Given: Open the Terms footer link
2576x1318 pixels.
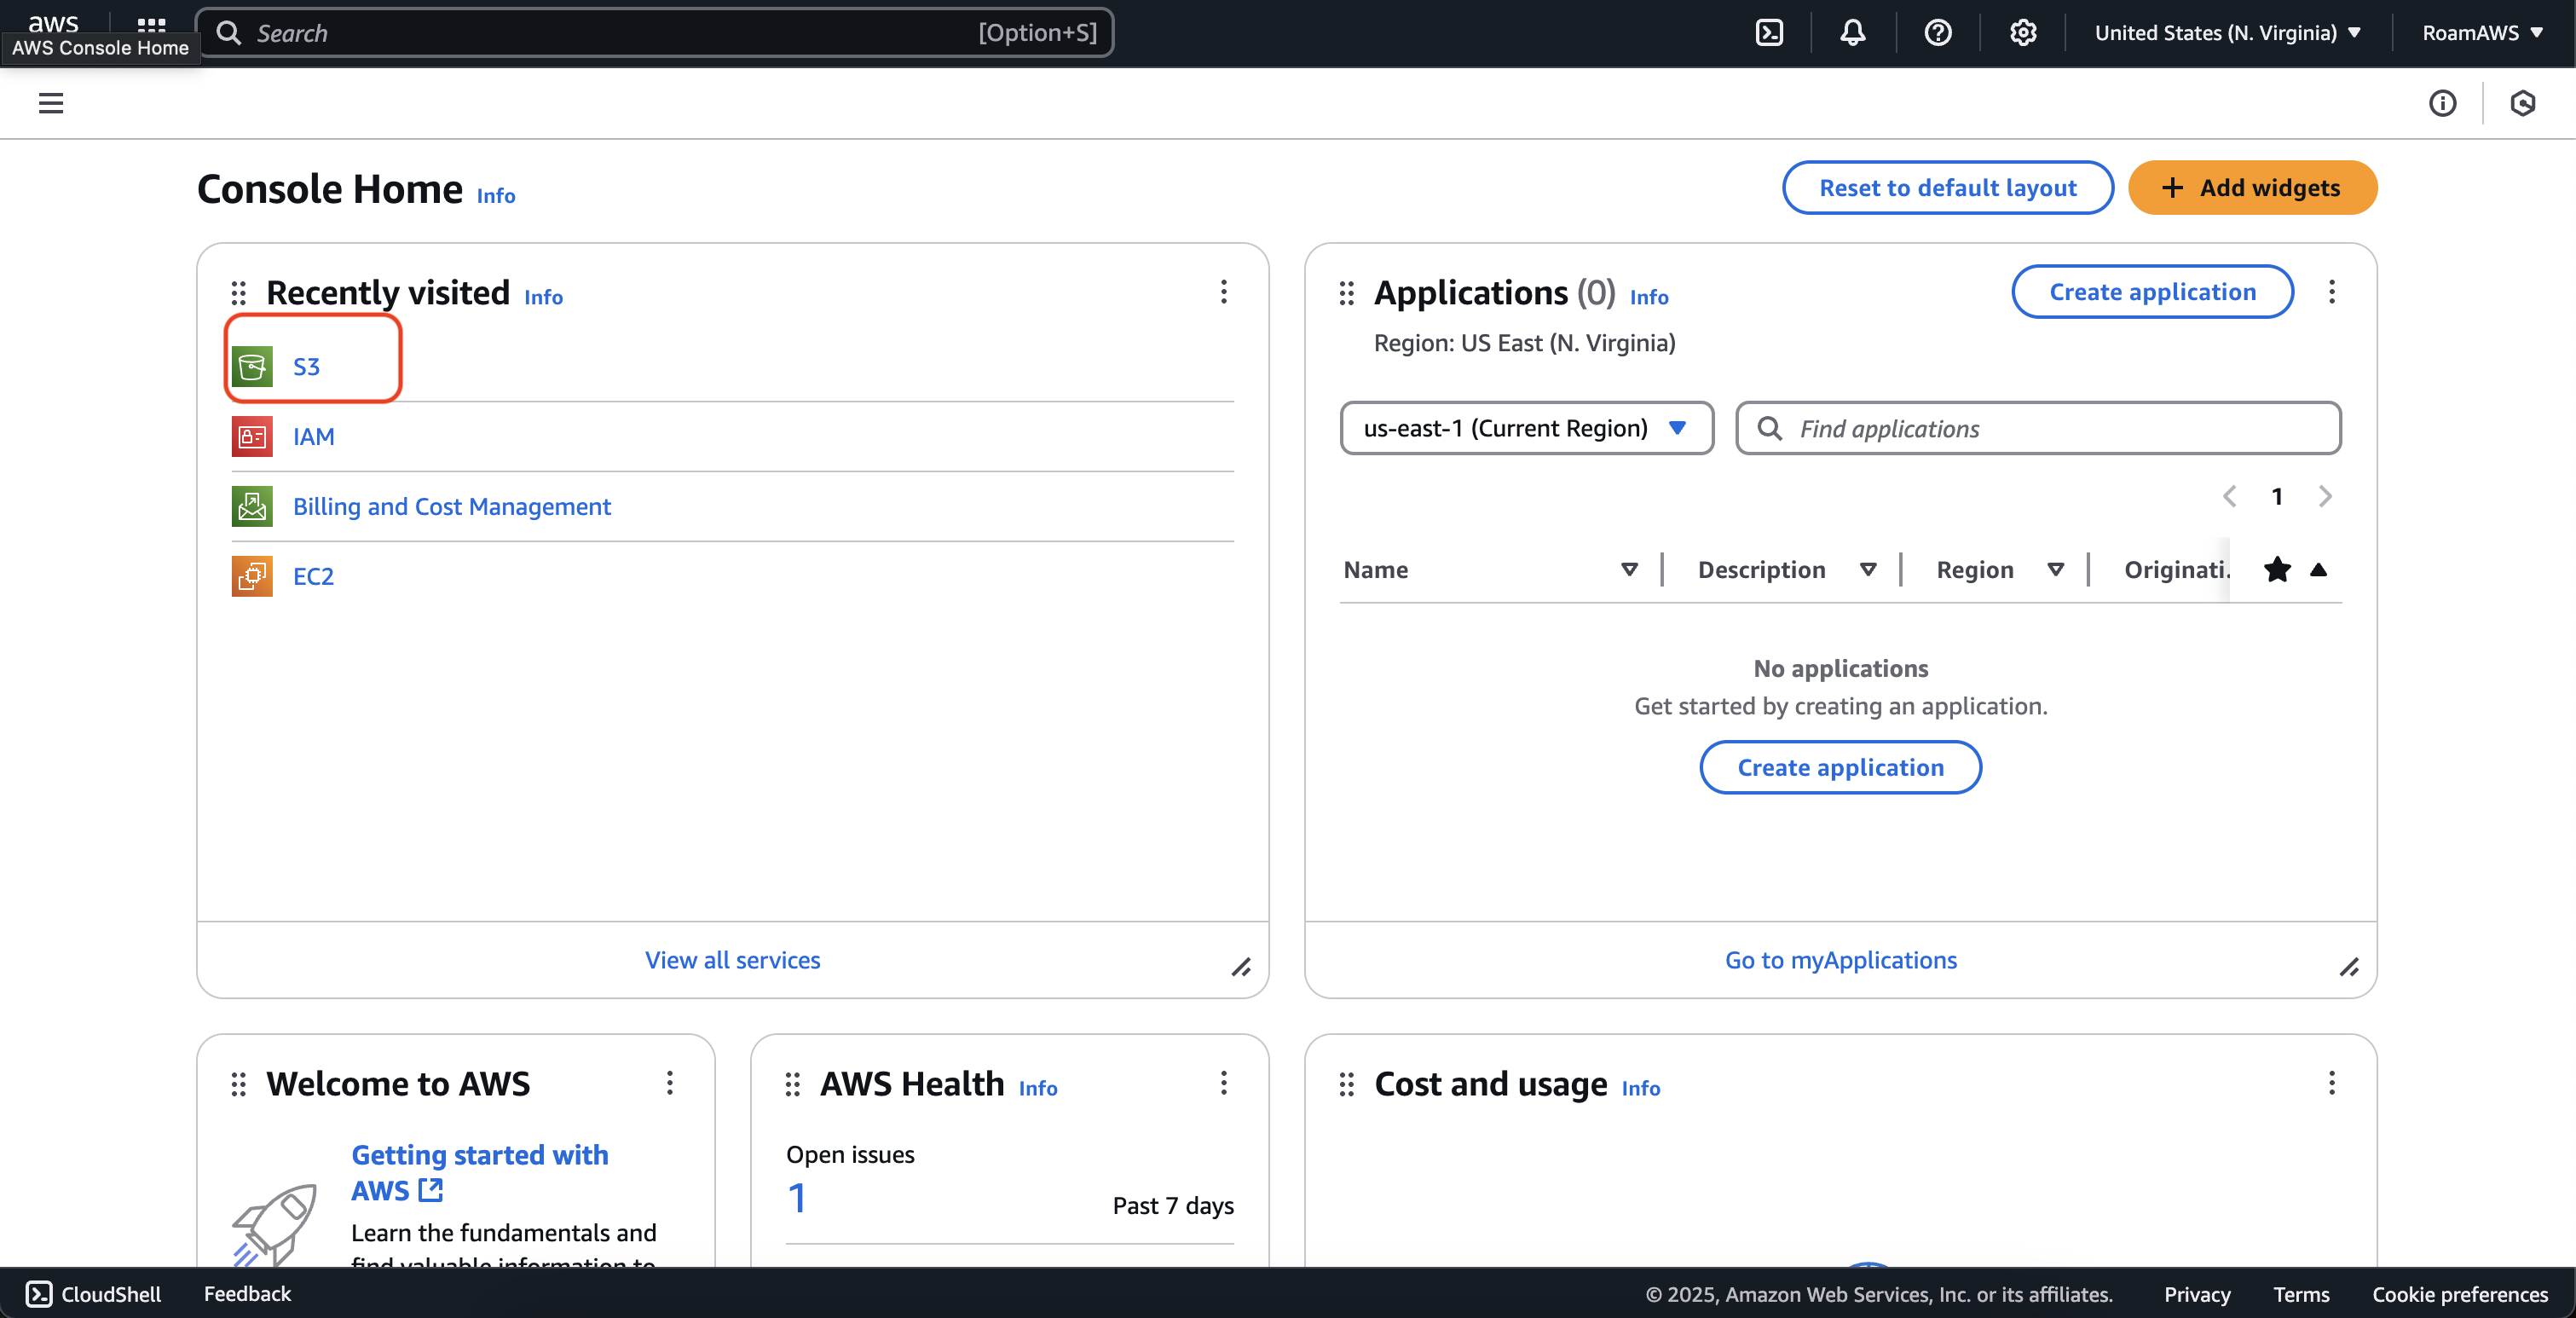Looking at the screenshot, I should [2301, 1294].
